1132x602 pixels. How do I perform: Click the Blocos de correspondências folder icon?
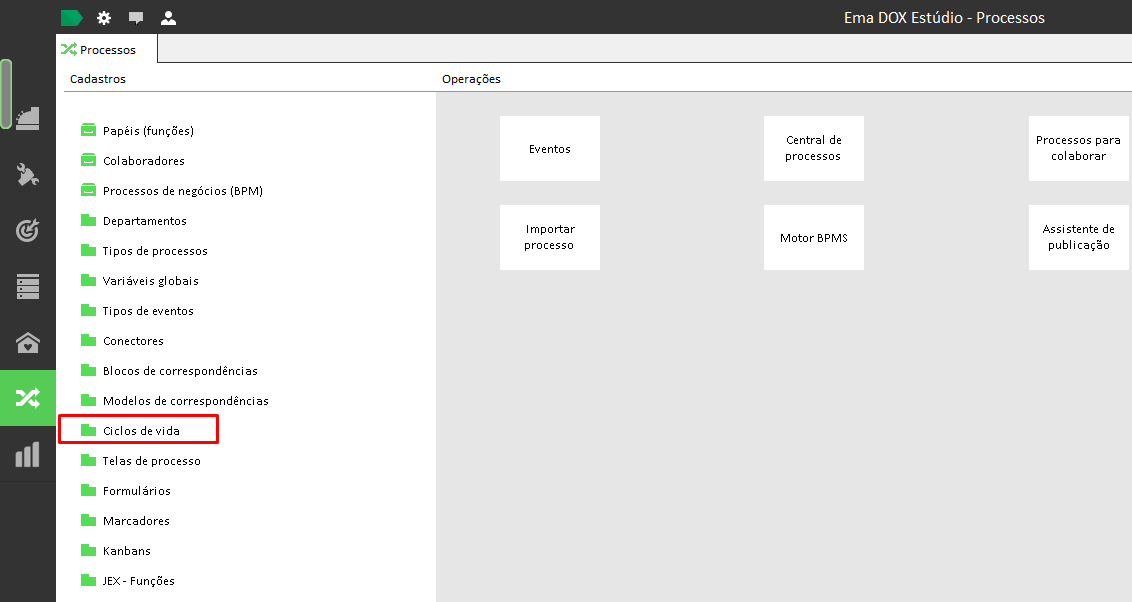[88, 370]
